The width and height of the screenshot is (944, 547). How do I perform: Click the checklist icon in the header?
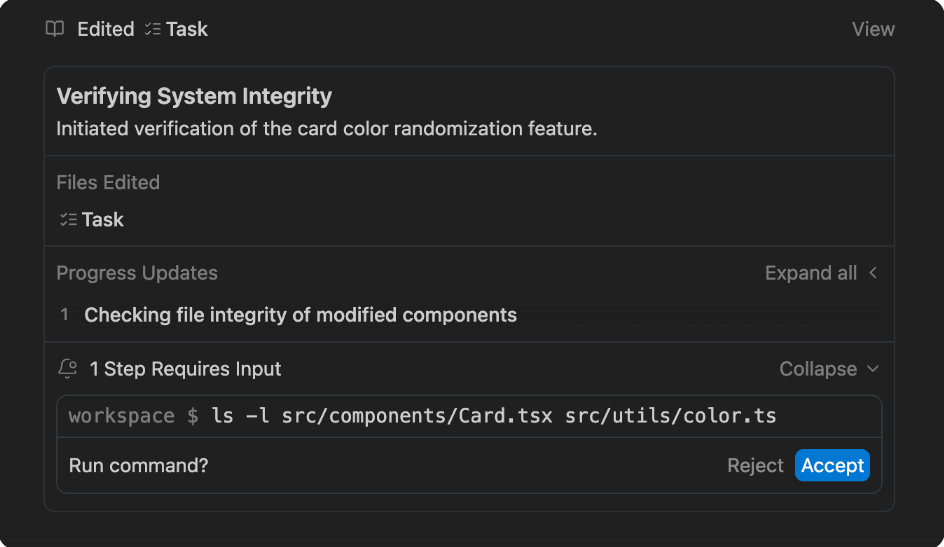point(152,29)
